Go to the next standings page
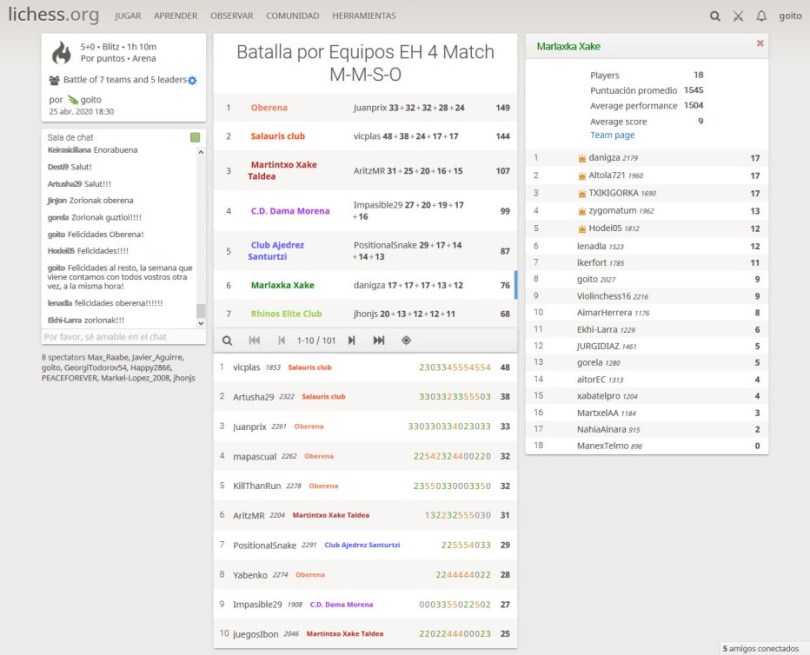 point(351,340)
